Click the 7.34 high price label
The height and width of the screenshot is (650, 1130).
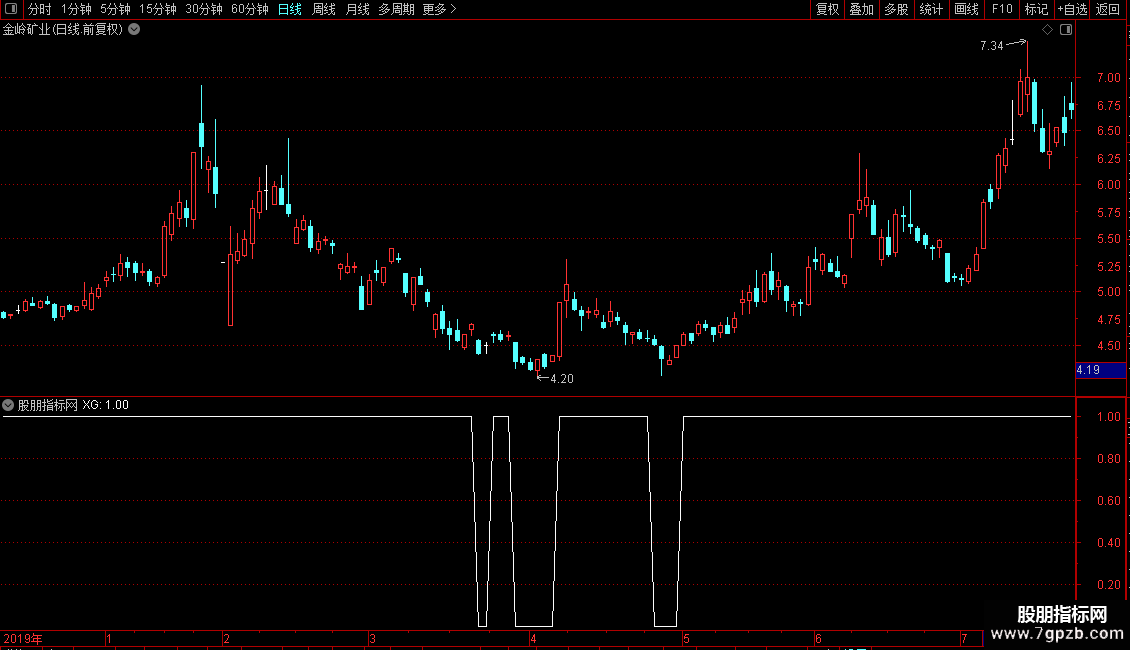(x=992, y=45)
